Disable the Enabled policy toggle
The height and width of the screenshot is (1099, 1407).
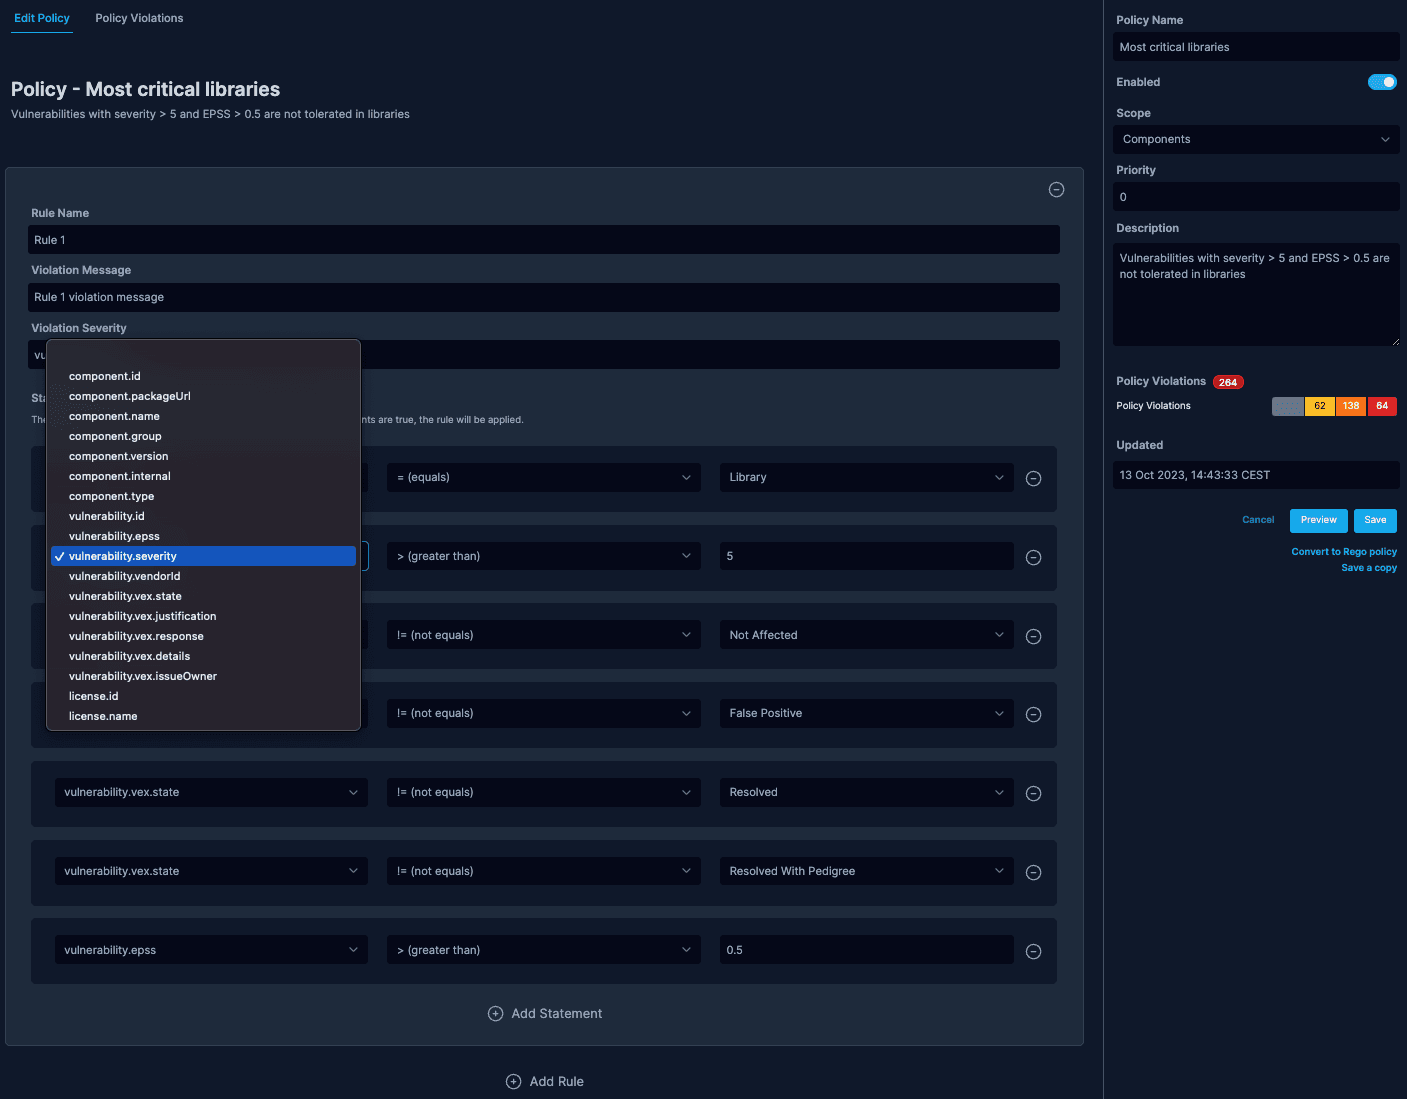1382,81
